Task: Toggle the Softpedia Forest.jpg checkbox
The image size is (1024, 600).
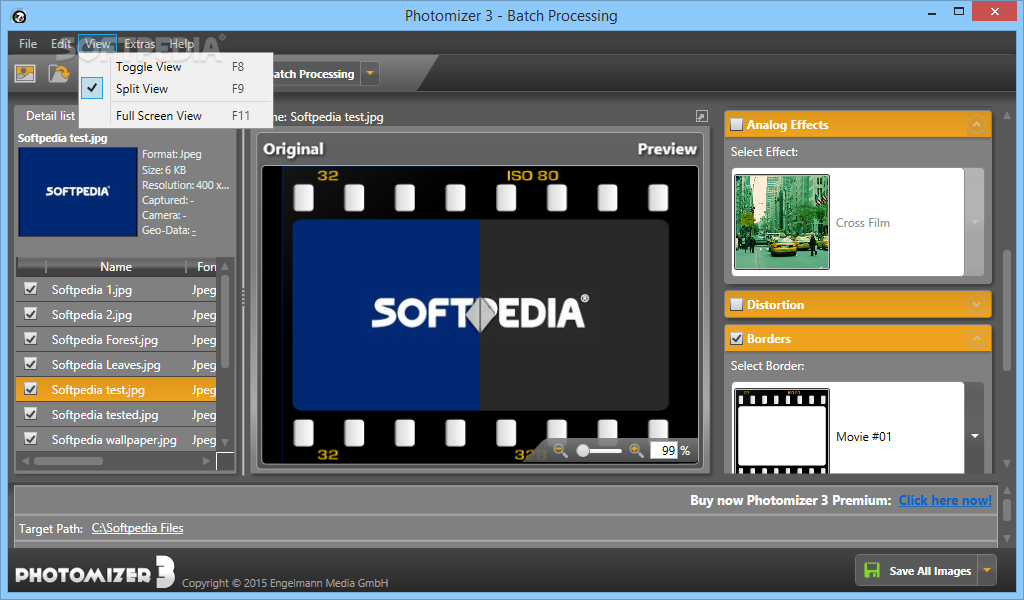Action: tap(30, 338)
